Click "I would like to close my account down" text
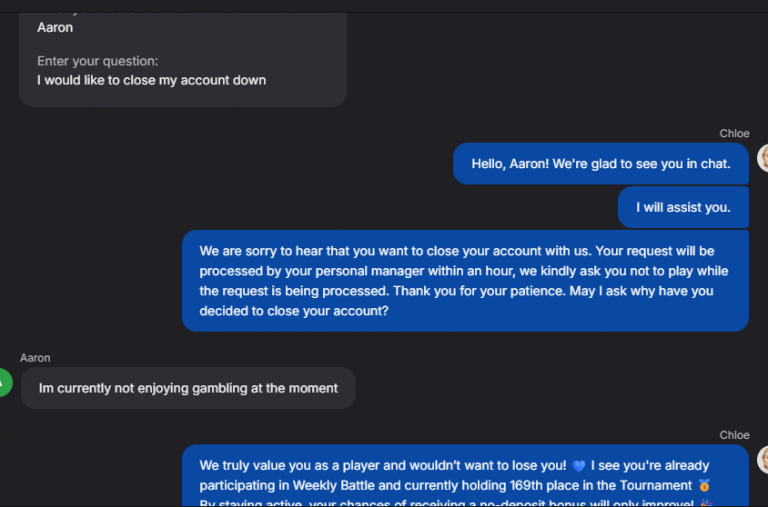768x507 pixels. tap(152, 80)
